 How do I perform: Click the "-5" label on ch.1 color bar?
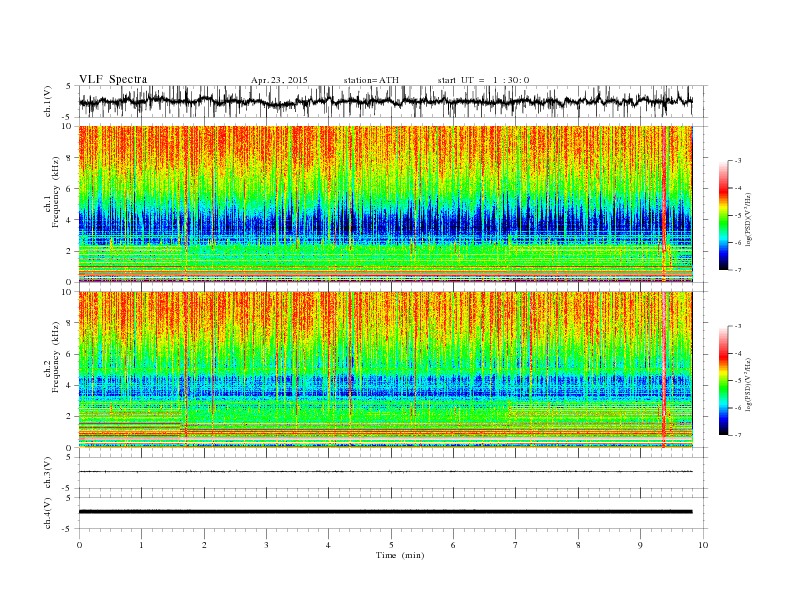point(737,216)
